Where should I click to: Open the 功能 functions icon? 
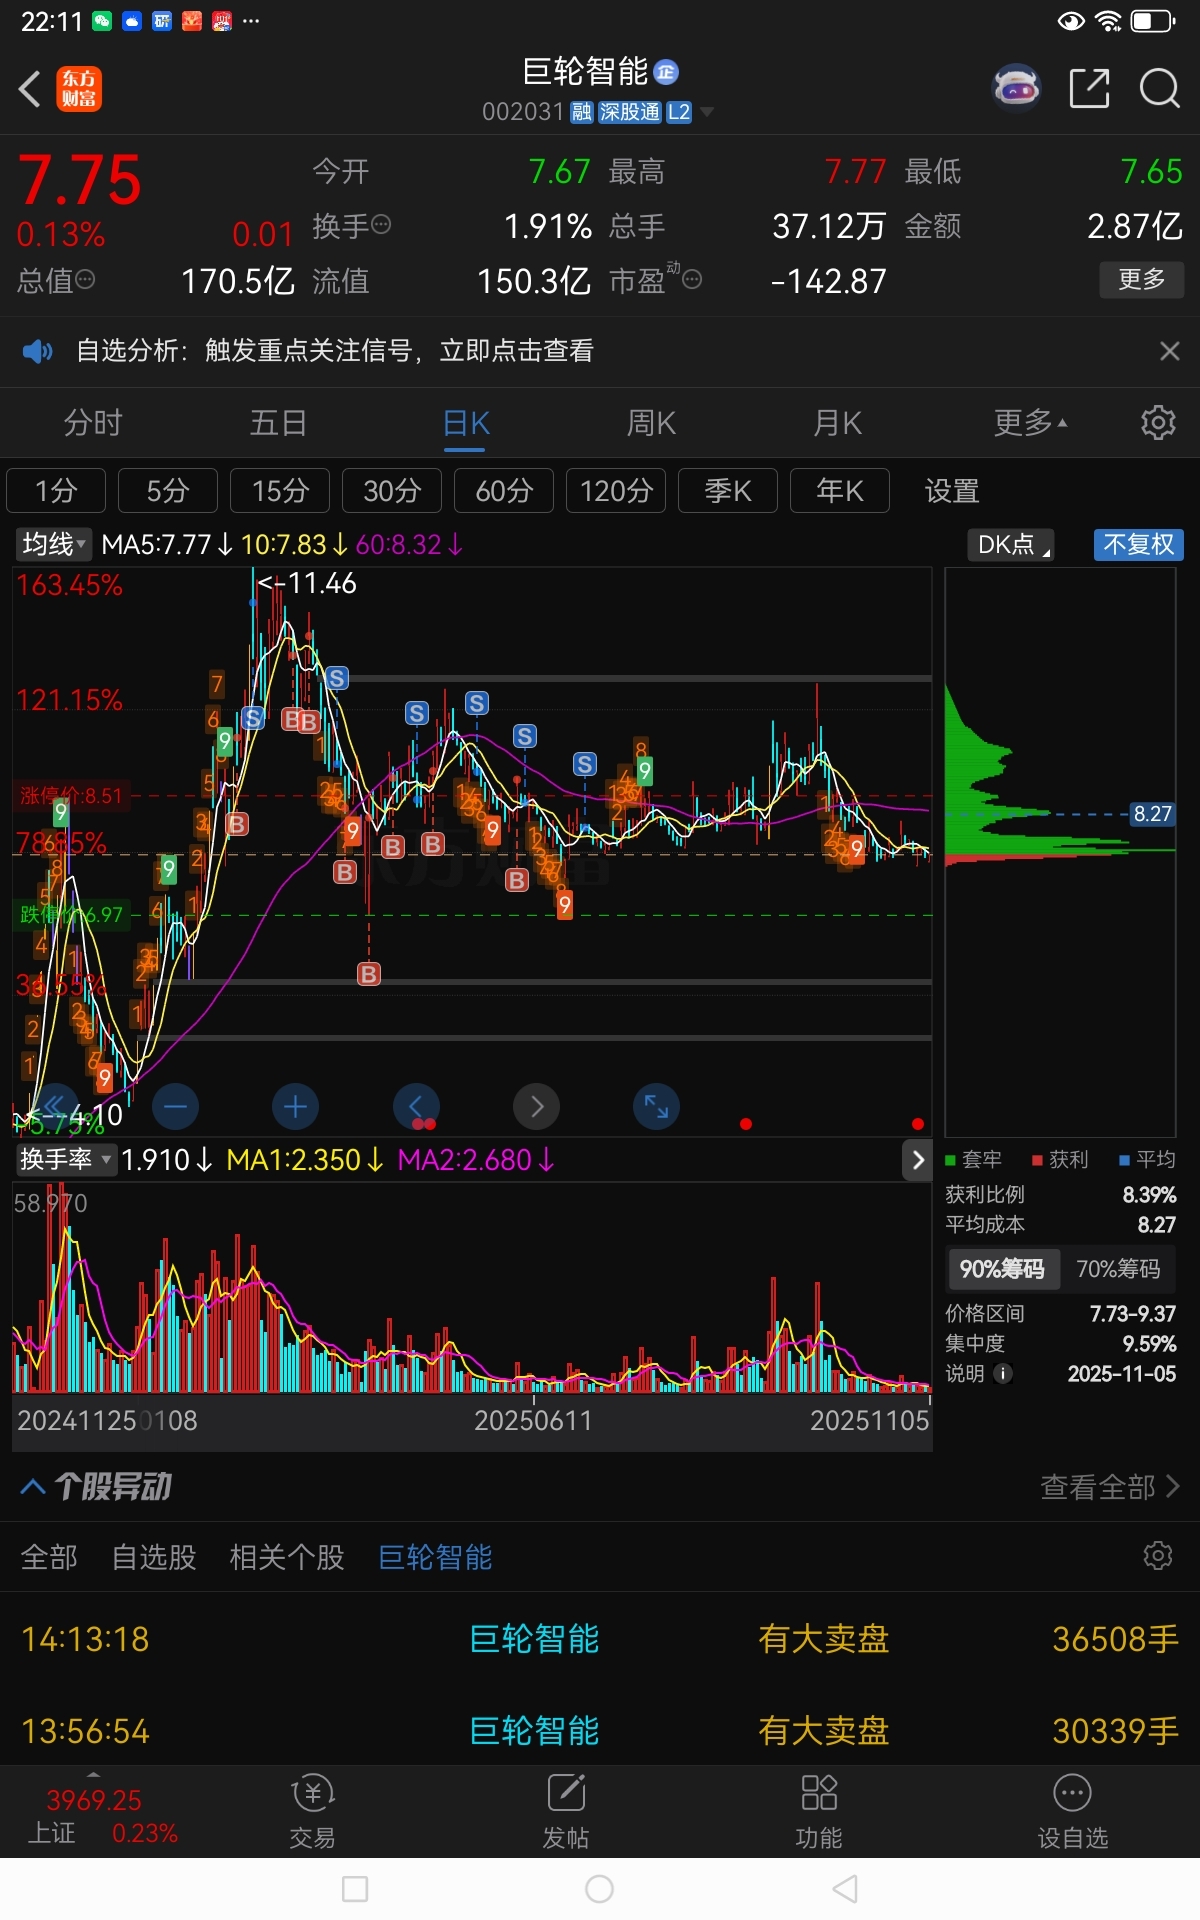(x=819, y=1811)
